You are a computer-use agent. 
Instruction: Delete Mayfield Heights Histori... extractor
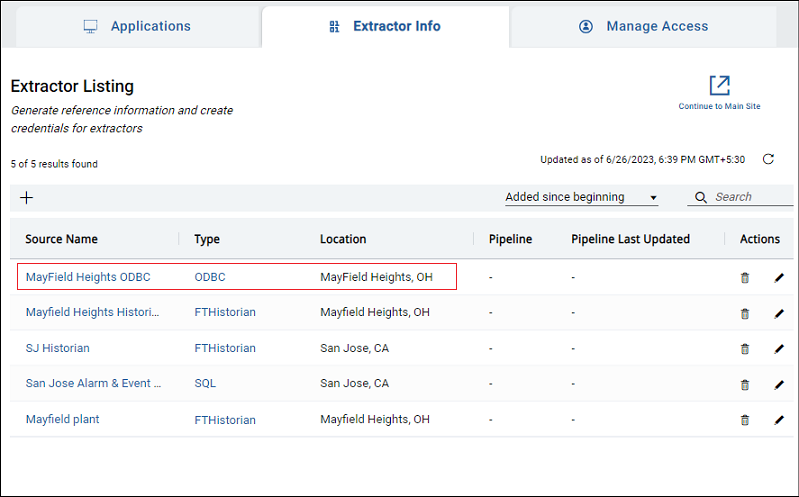click(744, 313)
